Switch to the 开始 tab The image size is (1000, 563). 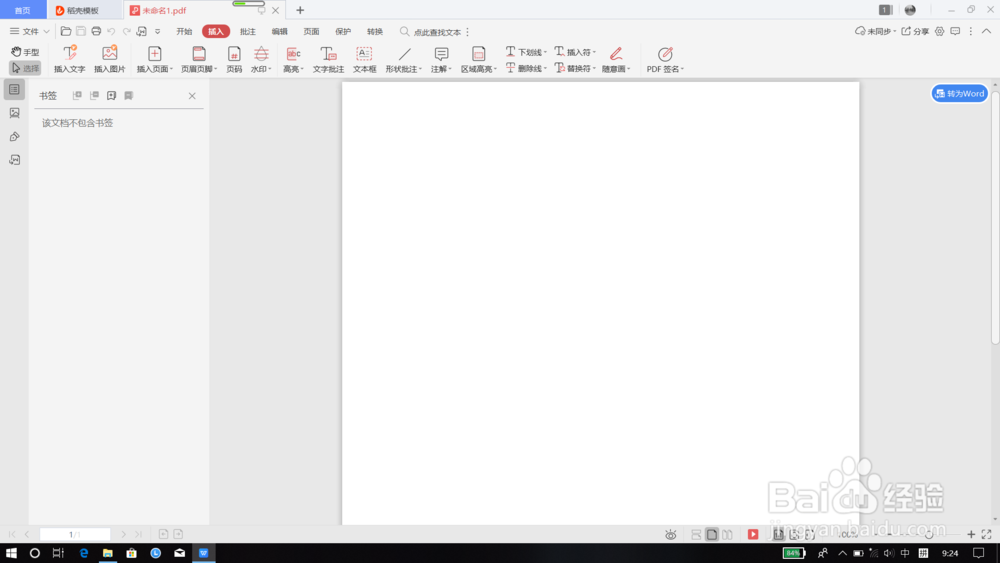click(x=184, y=31)
